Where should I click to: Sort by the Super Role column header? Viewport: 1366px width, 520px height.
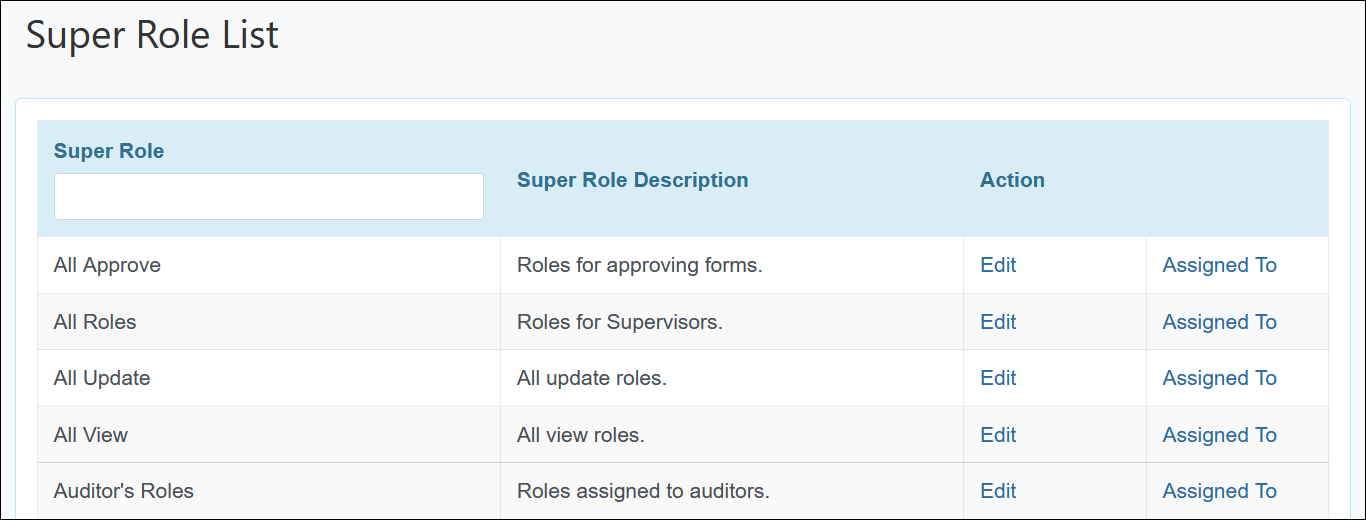[109, 151]
